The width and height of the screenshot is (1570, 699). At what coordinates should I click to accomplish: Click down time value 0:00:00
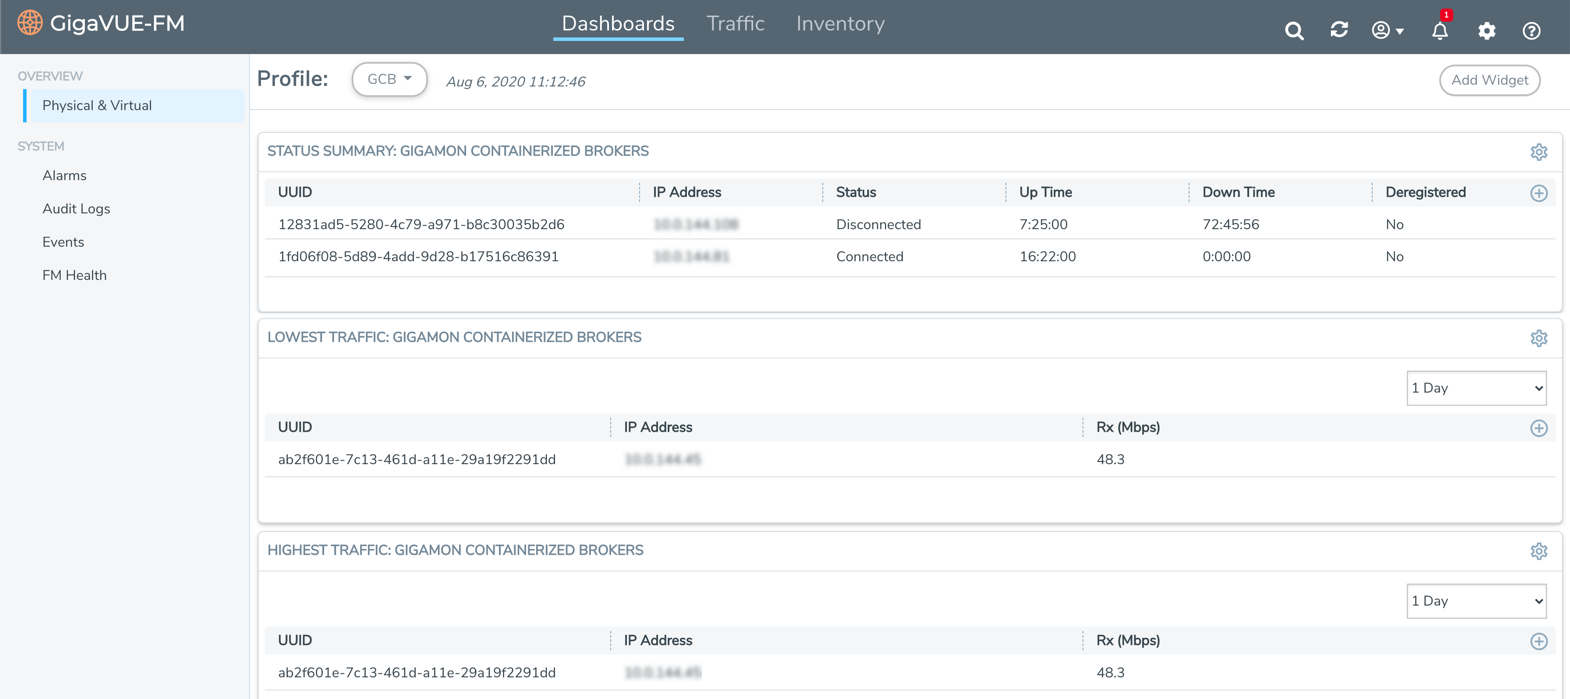point(1226,256)
